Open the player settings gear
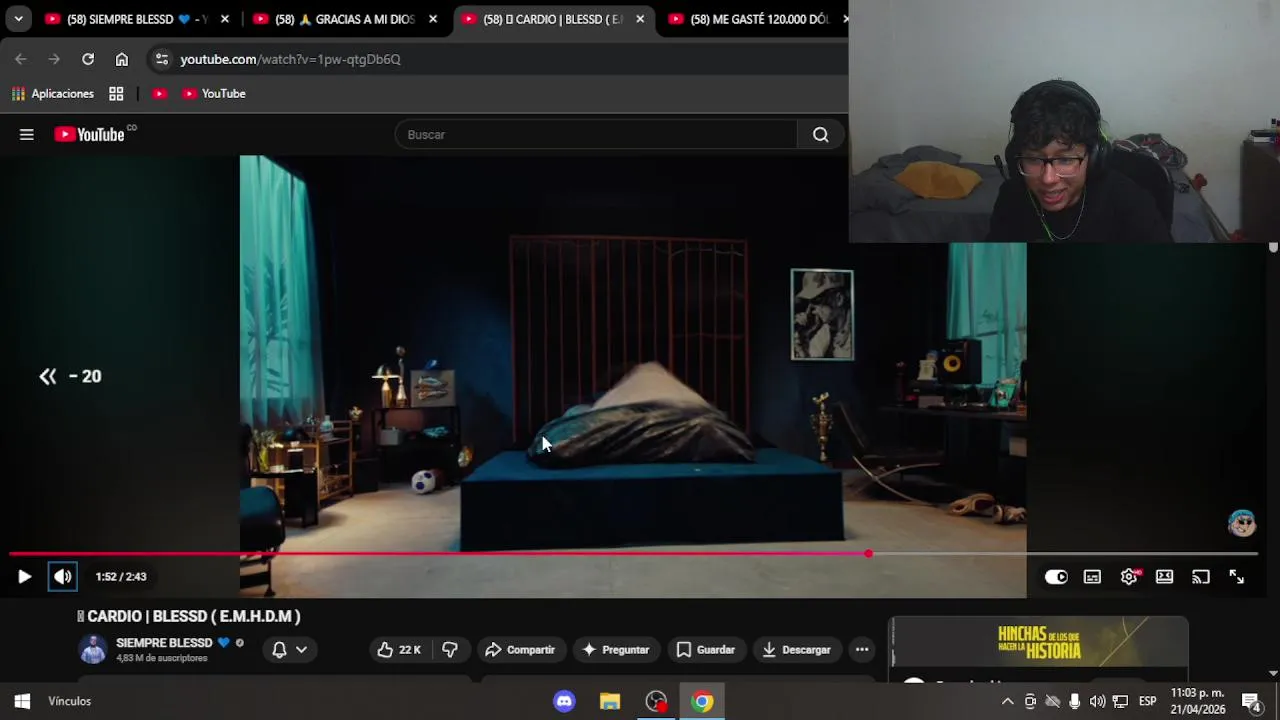 point(1129,577)
